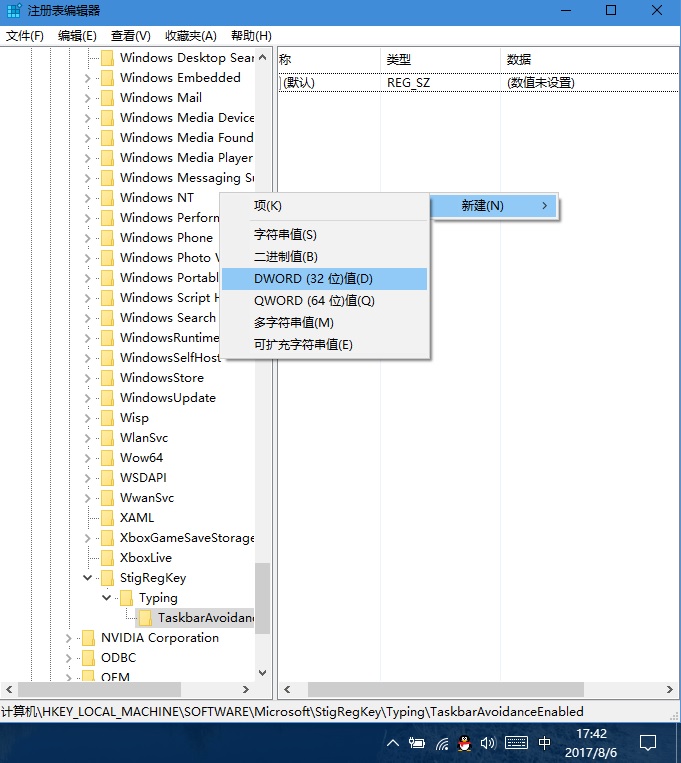Click values pane horizontal scroll right arrow
Viewport: 681px width, 763px height.
tap(670, 689)
